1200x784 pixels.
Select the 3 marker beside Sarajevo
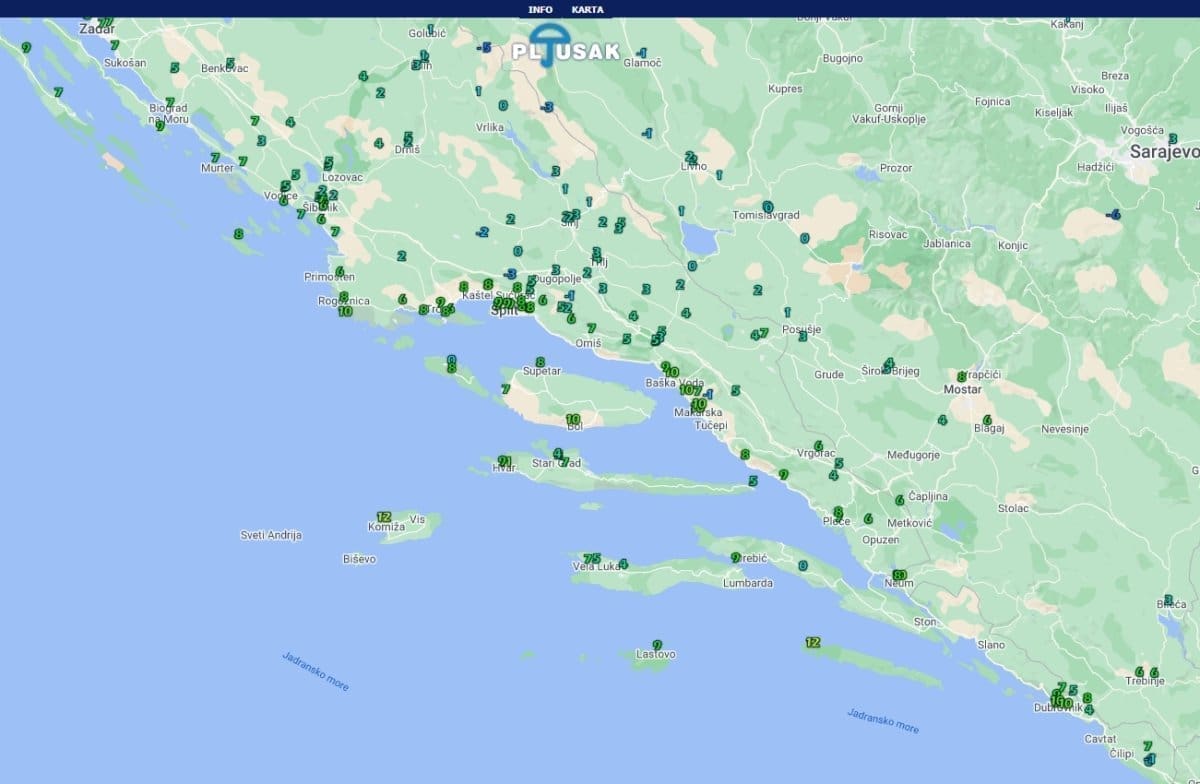(x=1172, y=138)
